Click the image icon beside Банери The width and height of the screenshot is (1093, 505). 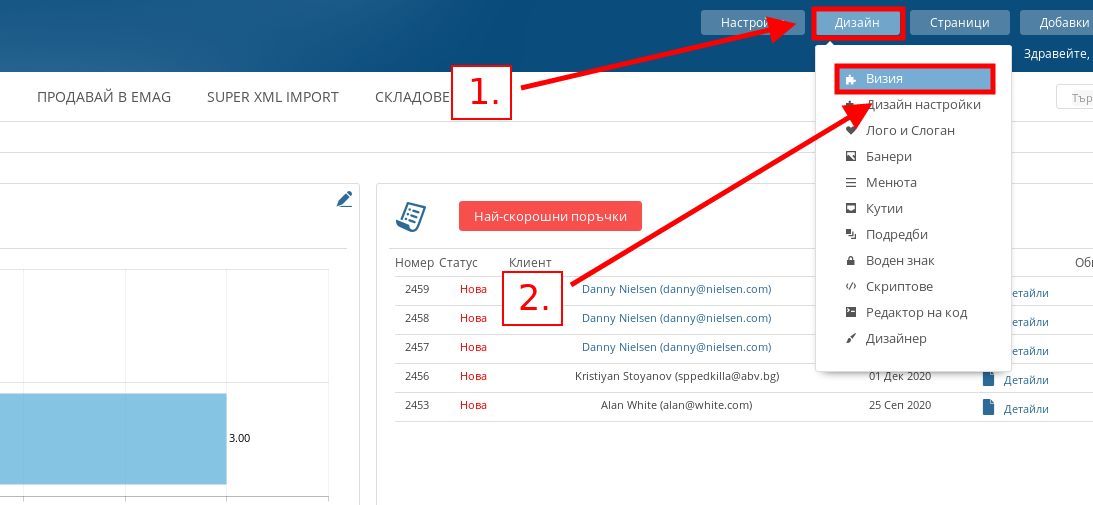pos(851,156)
